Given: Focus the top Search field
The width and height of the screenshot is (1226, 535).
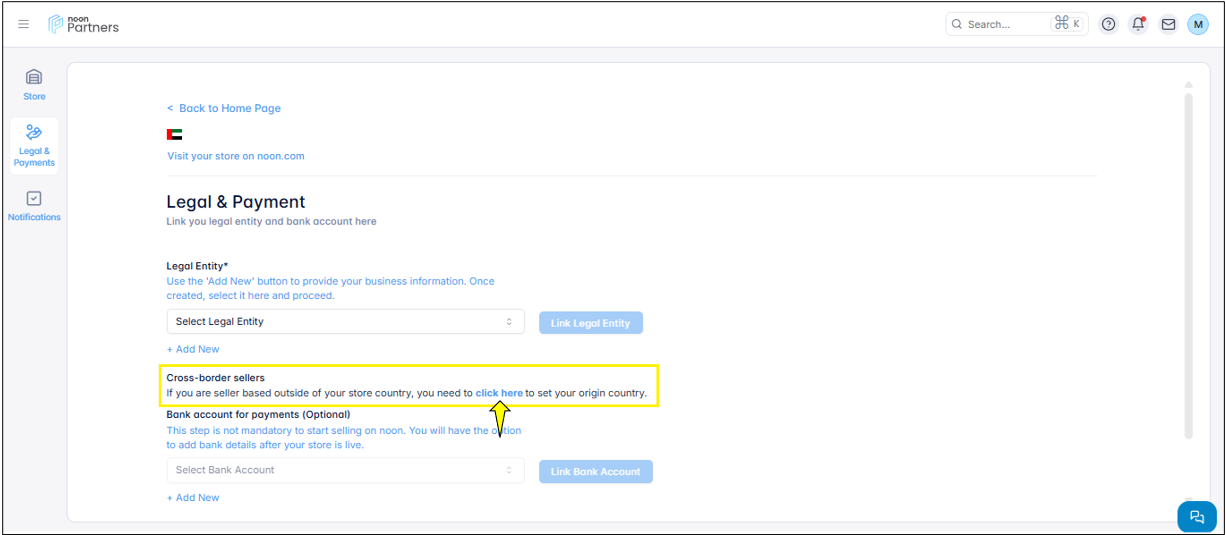Looking at the screenshot, I should pos(1005,24).
